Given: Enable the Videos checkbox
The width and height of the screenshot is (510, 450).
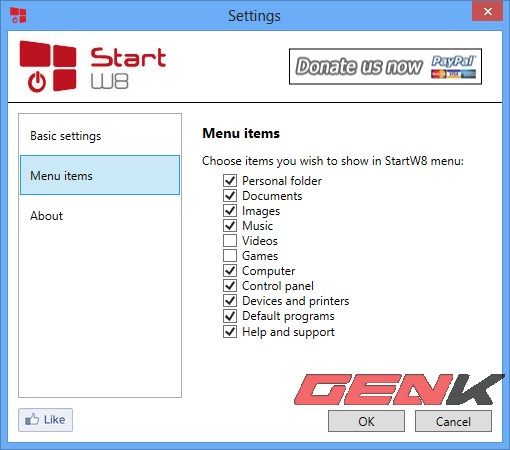Looking at the screenshot, I should (x=230, y=240).
